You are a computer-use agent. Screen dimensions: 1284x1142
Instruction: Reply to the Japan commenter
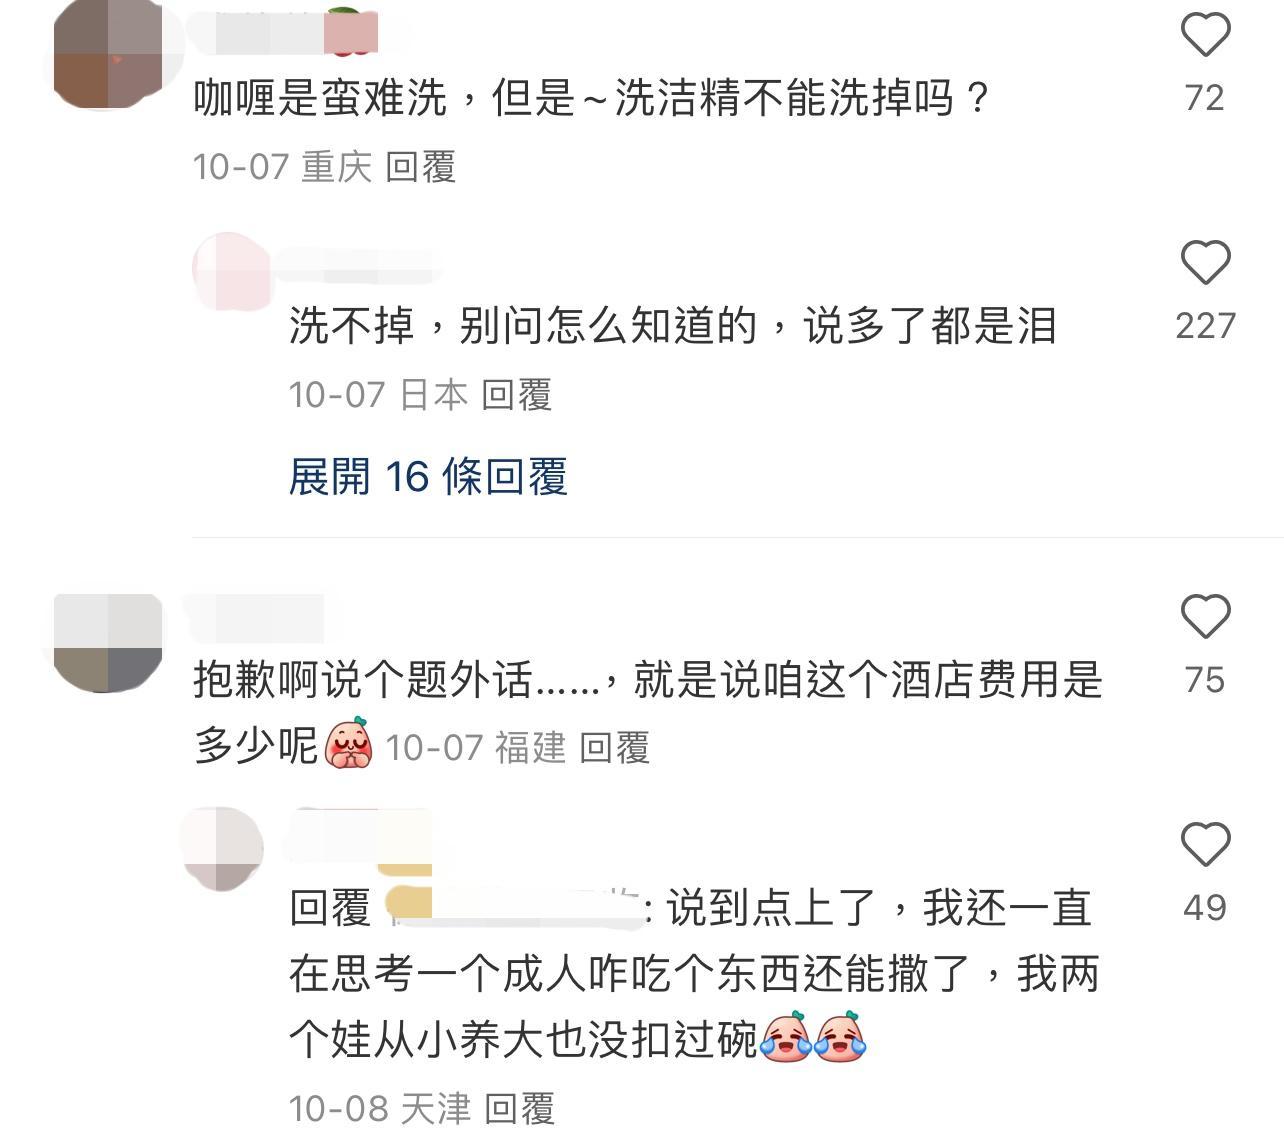click(x=517, y=395)
